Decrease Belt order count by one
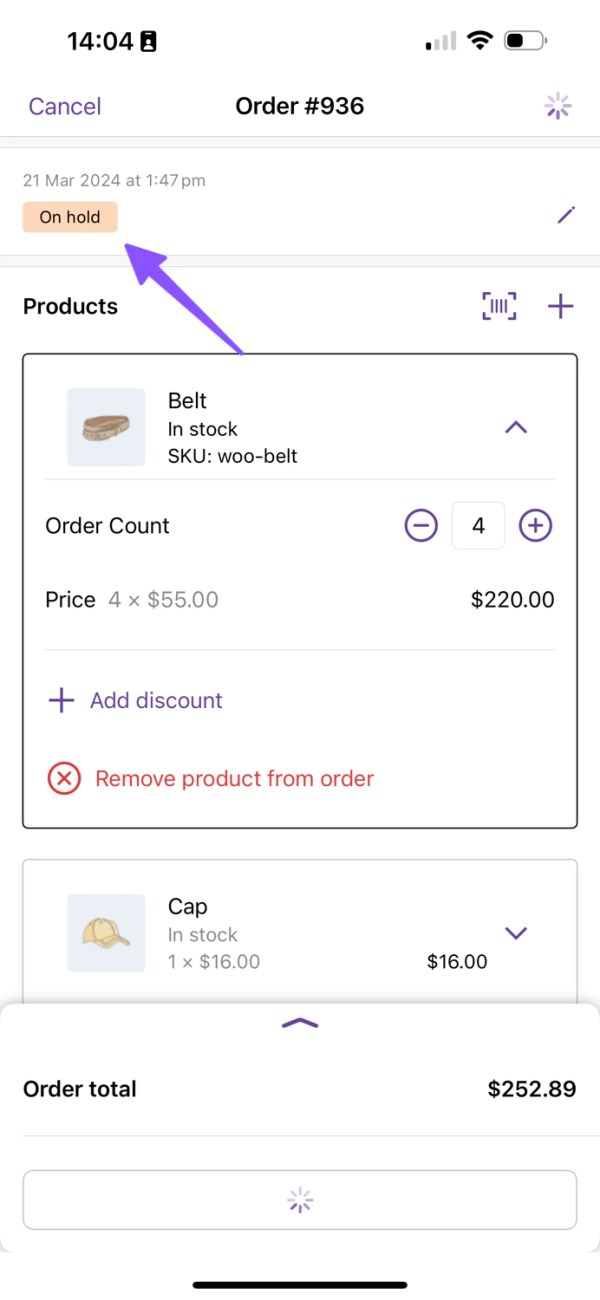Image resolution: width=600 pixels, height=1300 pixels. [x=421, y=526]
